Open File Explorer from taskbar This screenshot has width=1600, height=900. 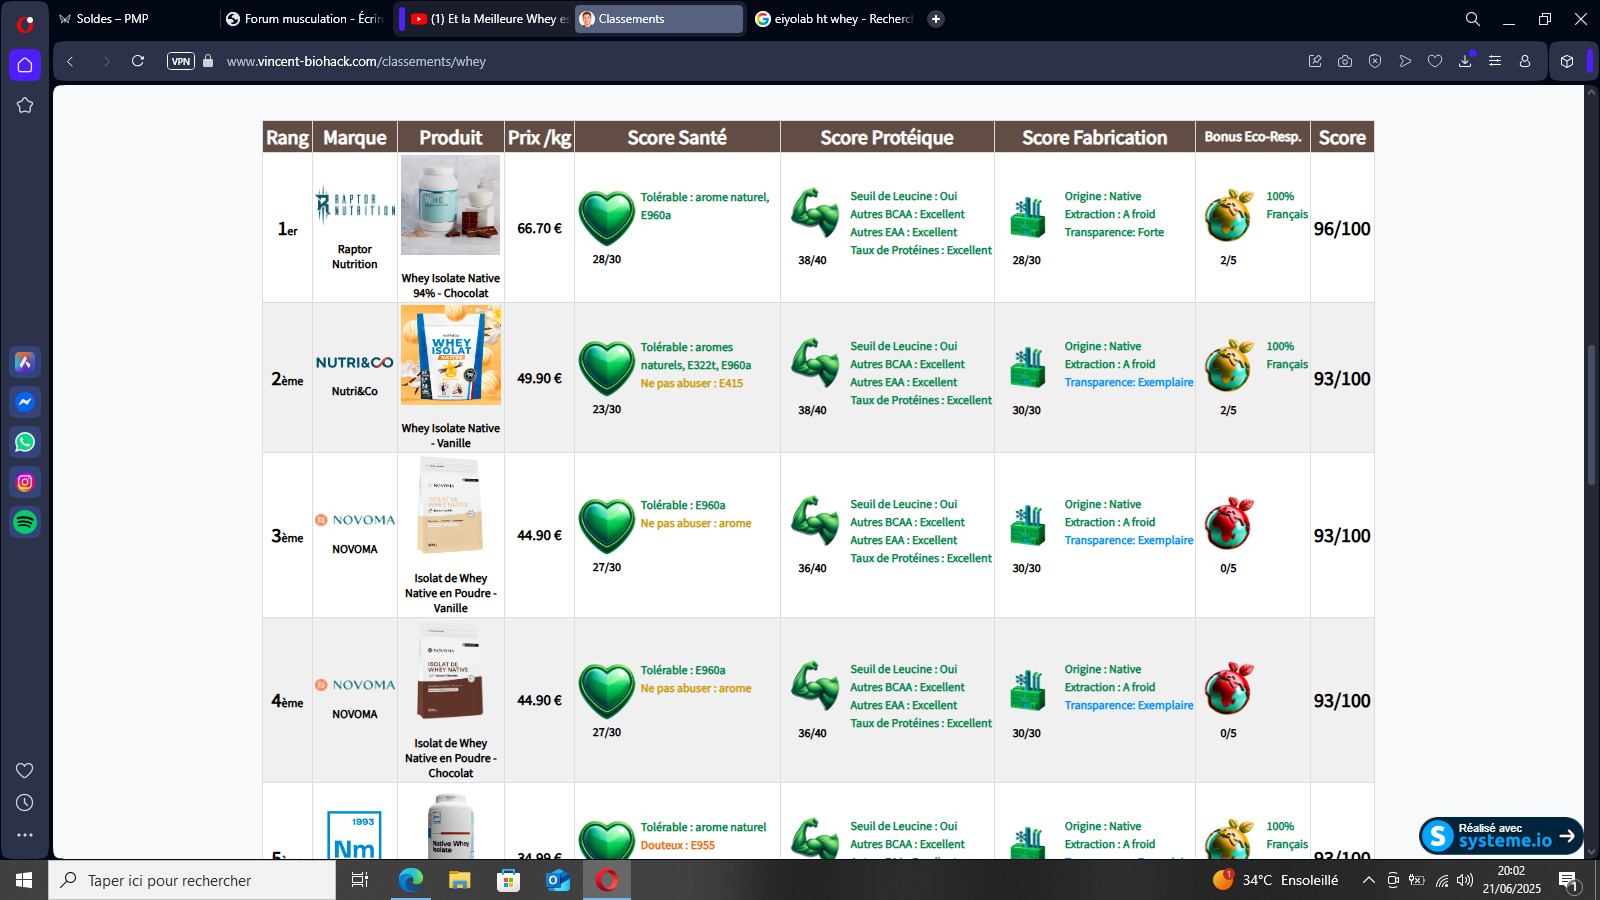click(x=459, y=880)
